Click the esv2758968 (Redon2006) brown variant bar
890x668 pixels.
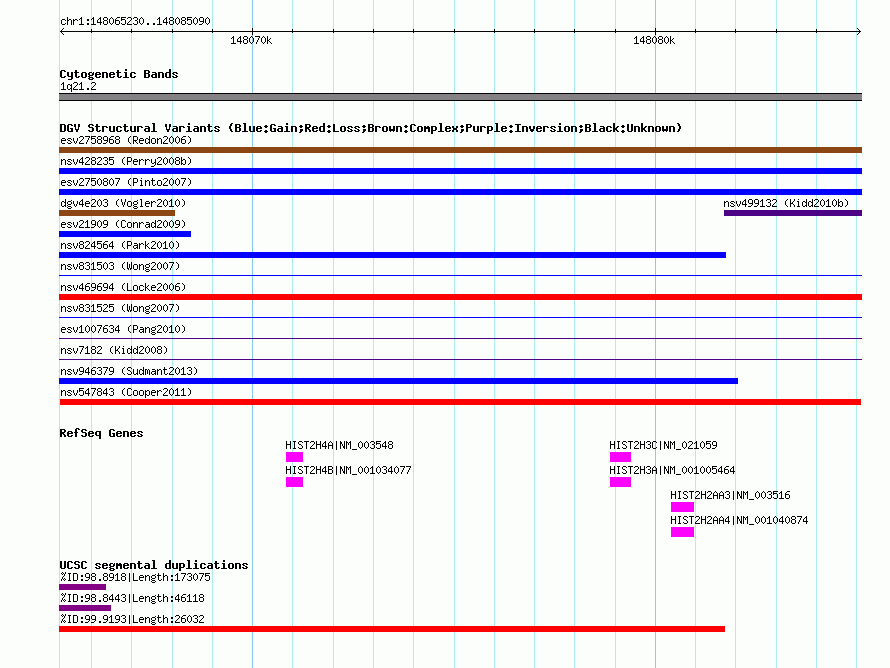tap(460, 150)
